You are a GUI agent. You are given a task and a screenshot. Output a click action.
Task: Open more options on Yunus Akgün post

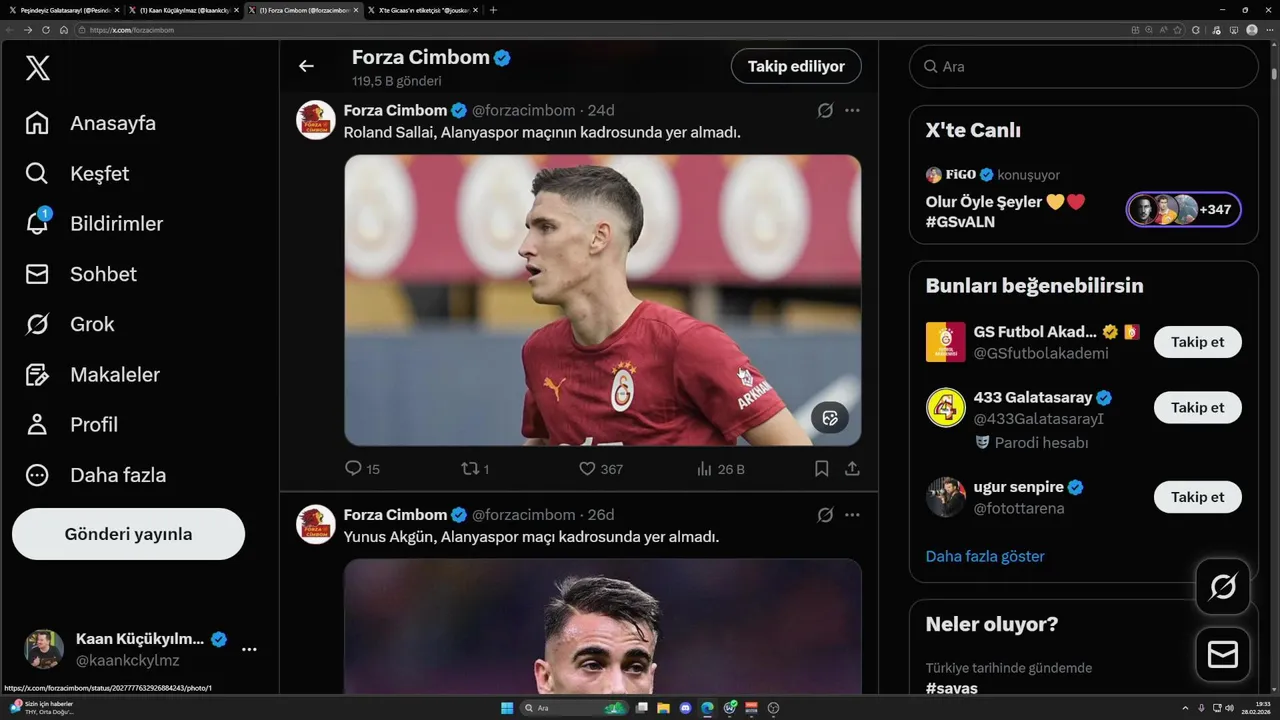tap(852, 515)
